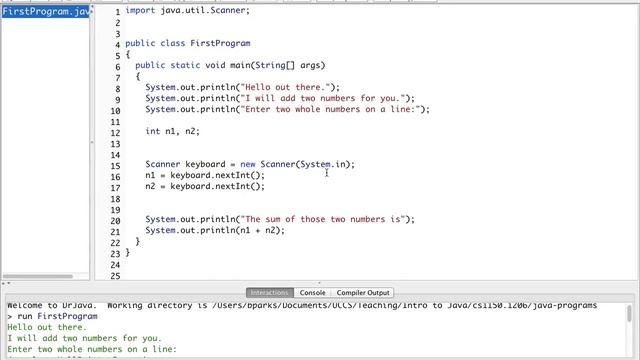The image size is (640, 360).
Task: Click the file list horizontal scrollbar thumb
Action: pos(38,276)
